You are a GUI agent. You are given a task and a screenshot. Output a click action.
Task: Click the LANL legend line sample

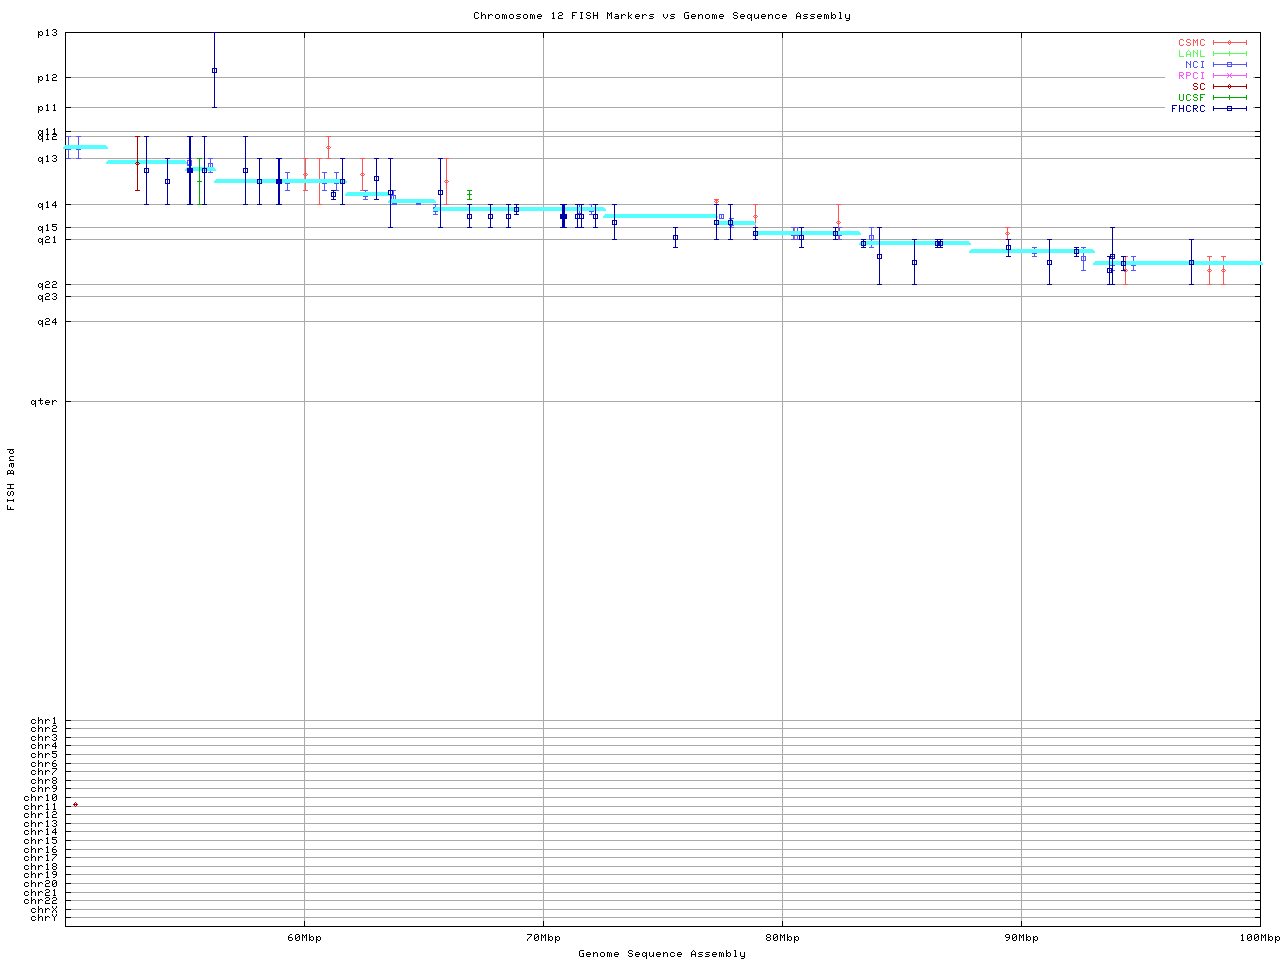(x=1229, y=54)
